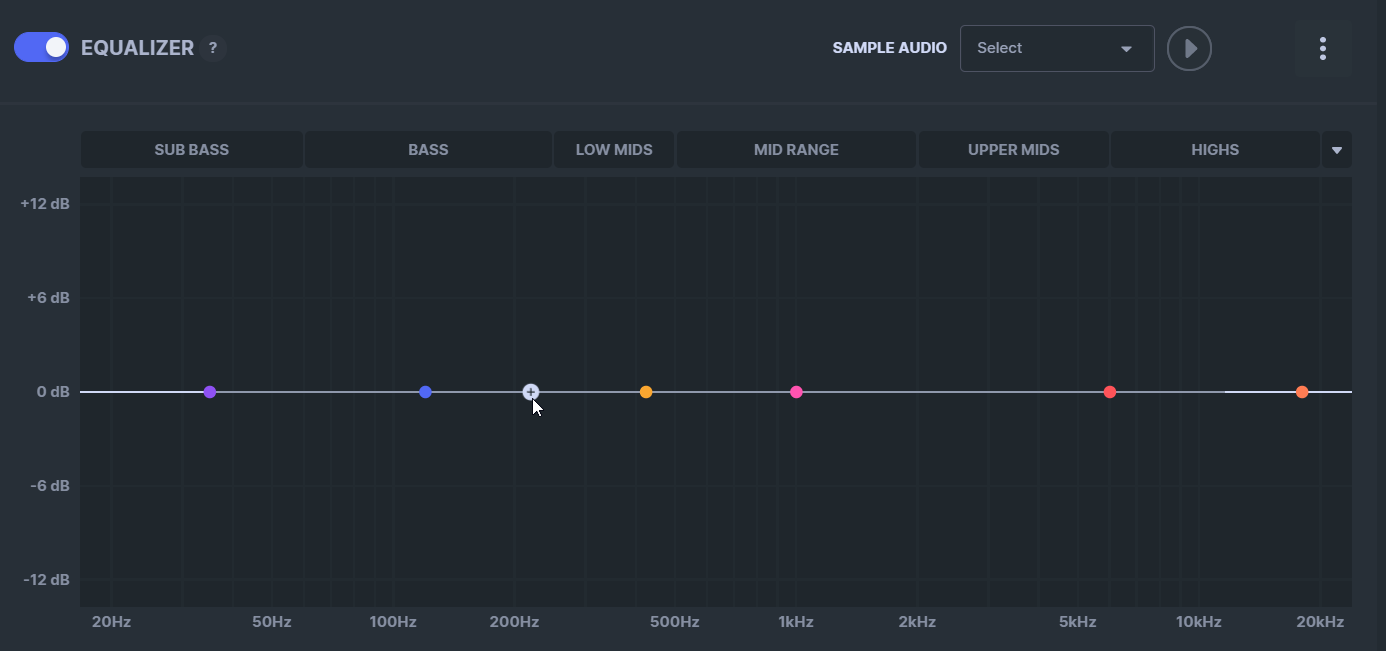Play the sample audio
The image size is (1386, 651).
click(x=1189, y=48)
